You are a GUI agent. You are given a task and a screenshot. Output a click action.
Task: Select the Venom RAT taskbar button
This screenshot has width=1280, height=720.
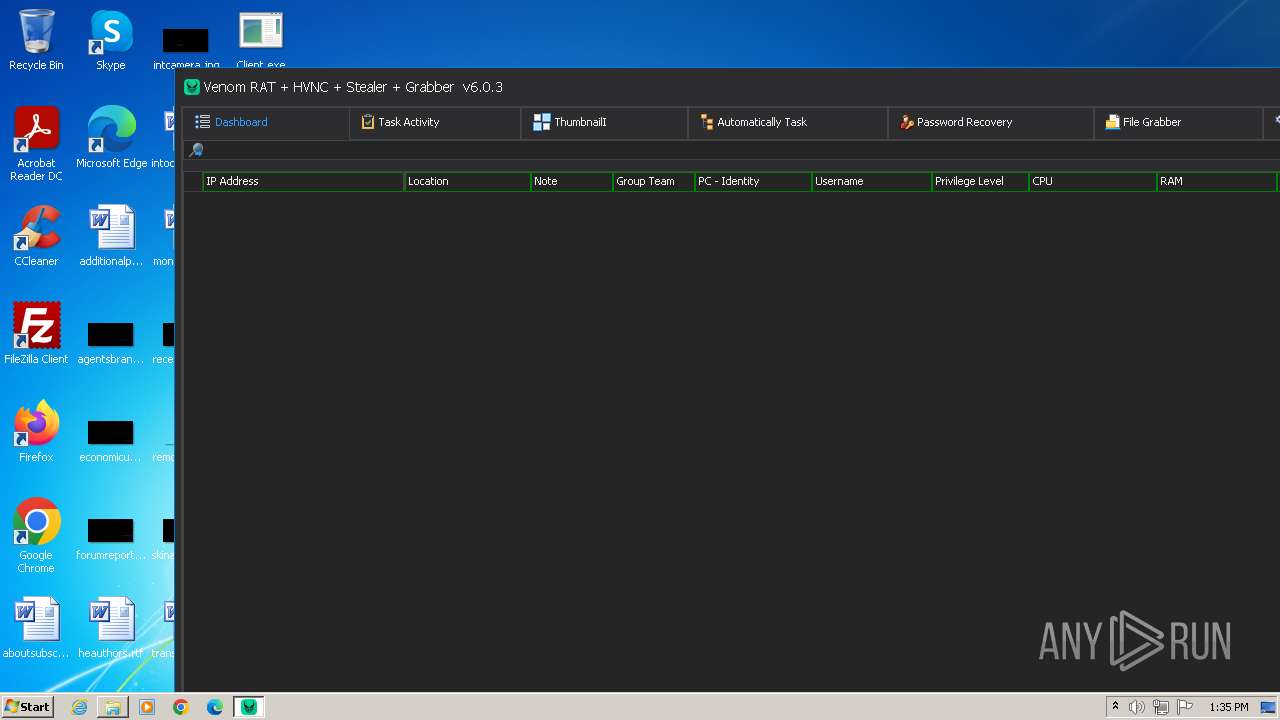pos(249,707)
